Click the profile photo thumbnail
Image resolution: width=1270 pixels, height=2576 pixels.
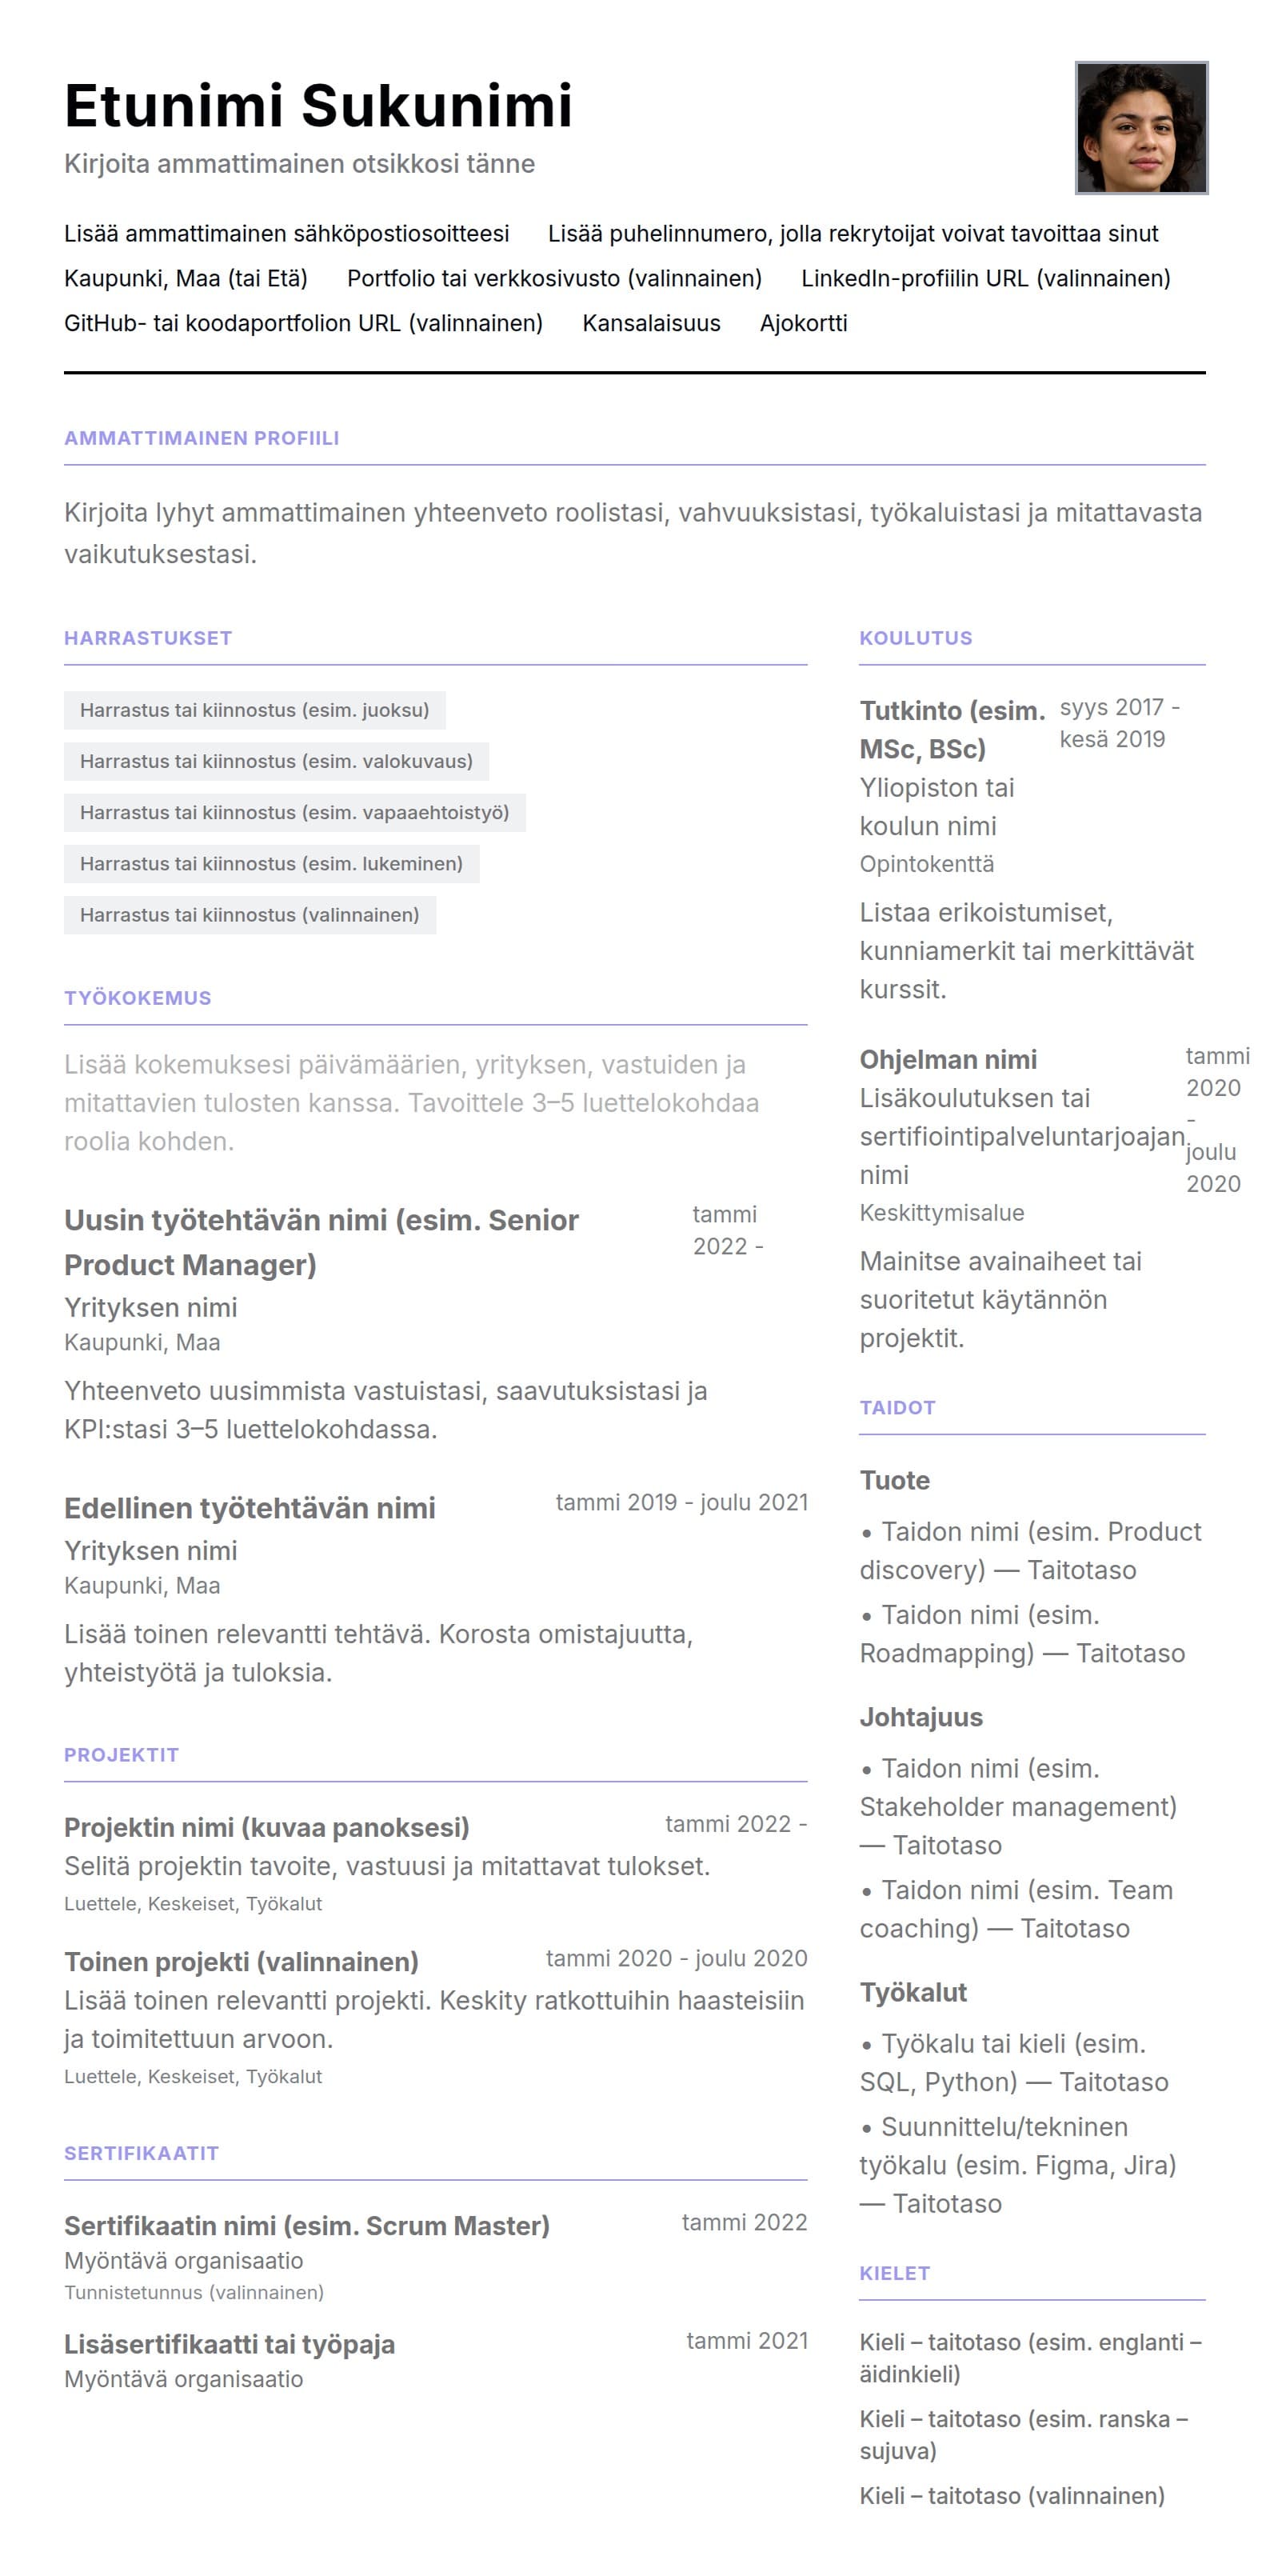click(1141, 128)
